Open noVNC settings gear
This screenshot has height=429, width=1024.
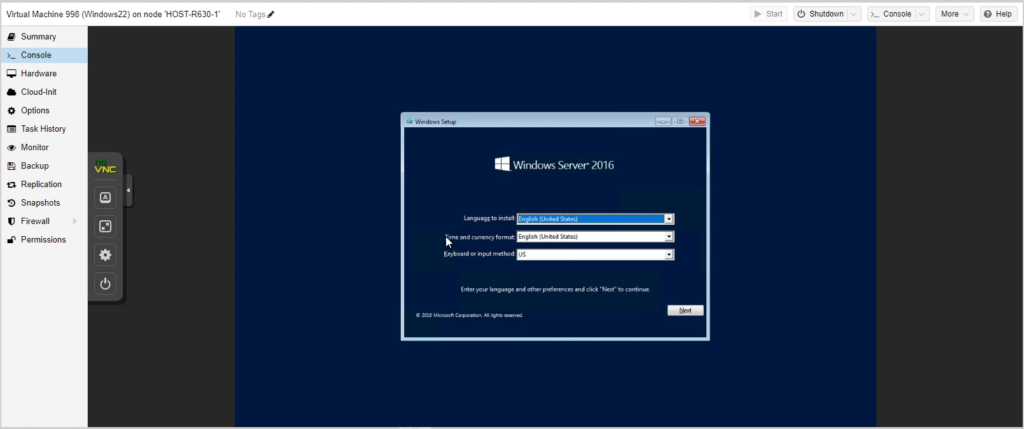coord(105,255)
